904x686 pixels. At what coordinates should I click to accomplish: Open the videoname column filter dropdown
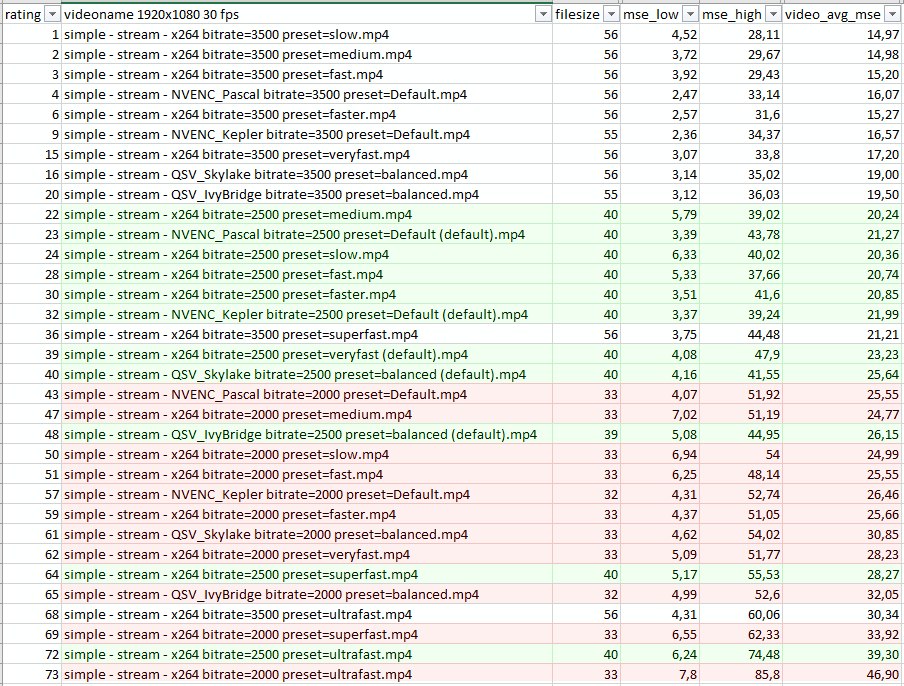point(541,15)
